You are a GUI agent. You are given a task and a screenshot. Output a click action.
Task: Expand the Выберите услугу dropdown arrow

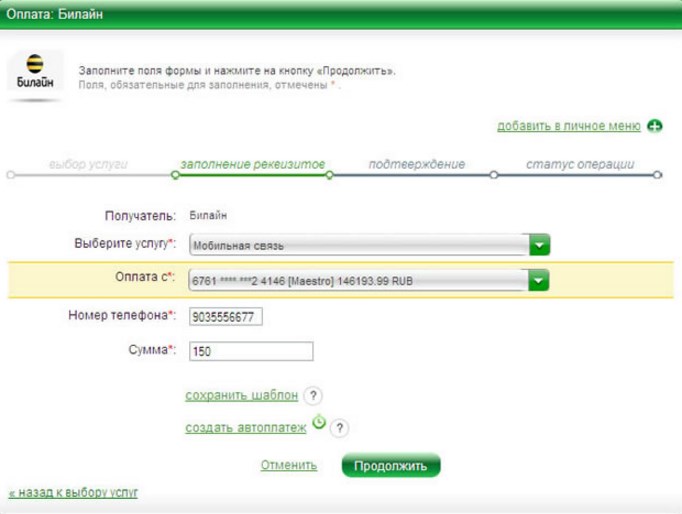point(539,245)
